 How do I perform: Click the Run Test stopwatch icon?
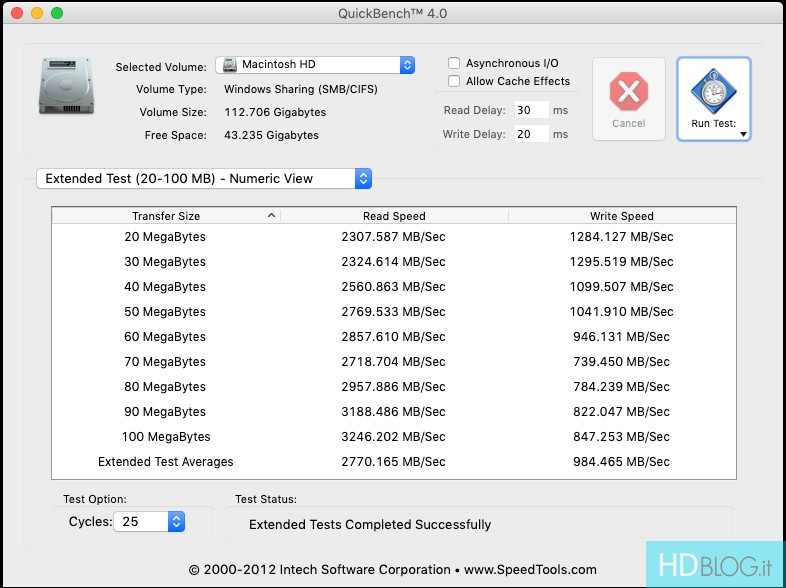pyautogui.click(x=714, y=91)
